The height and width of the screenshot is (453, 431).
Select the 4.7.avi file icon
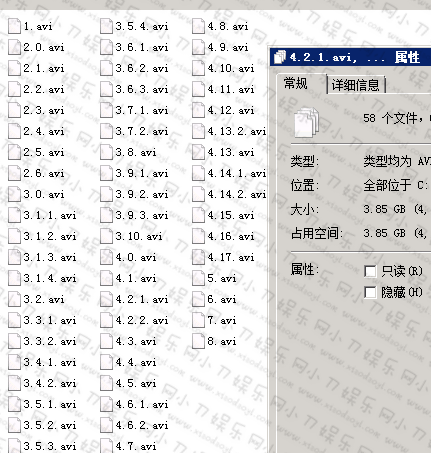pos(106,446)
